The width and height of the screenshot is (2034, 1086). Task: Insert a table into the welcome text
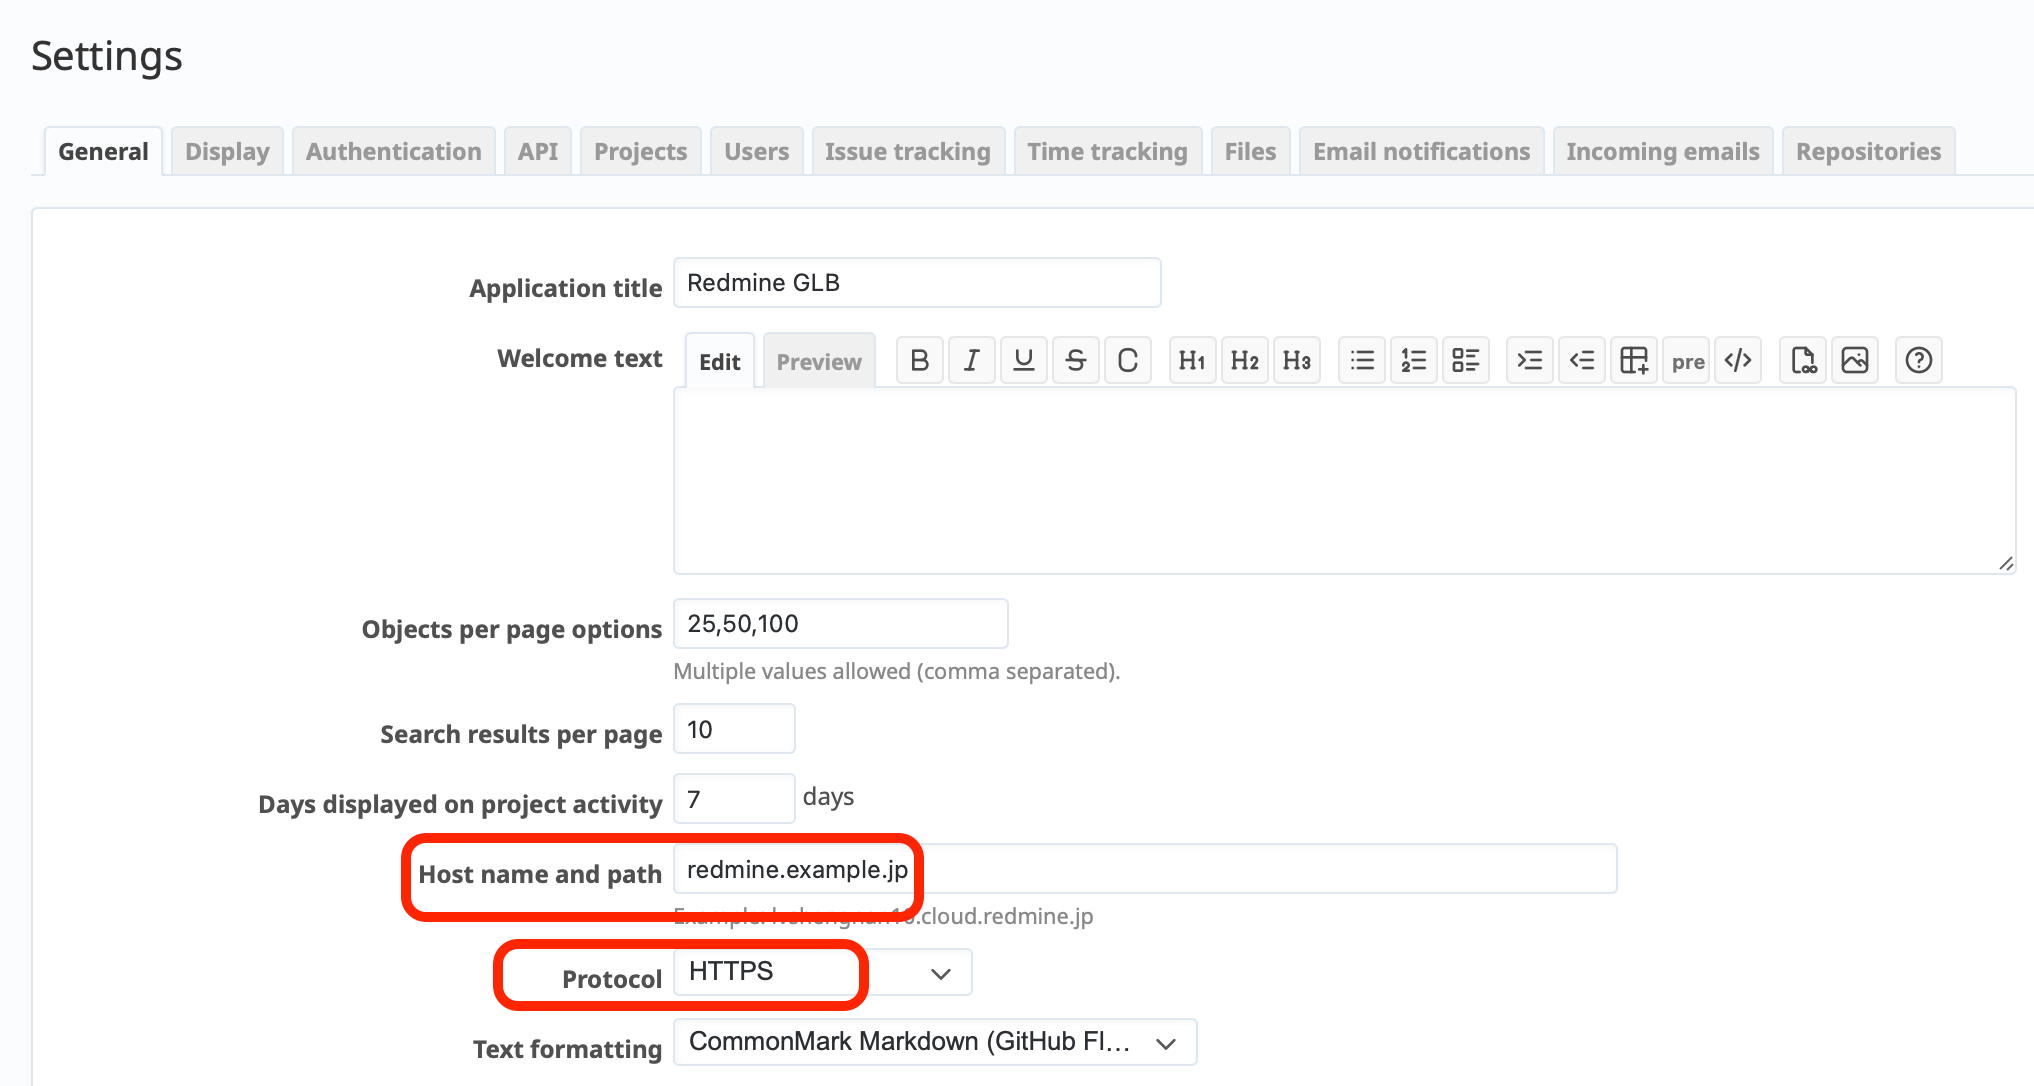click(1633, 360)
